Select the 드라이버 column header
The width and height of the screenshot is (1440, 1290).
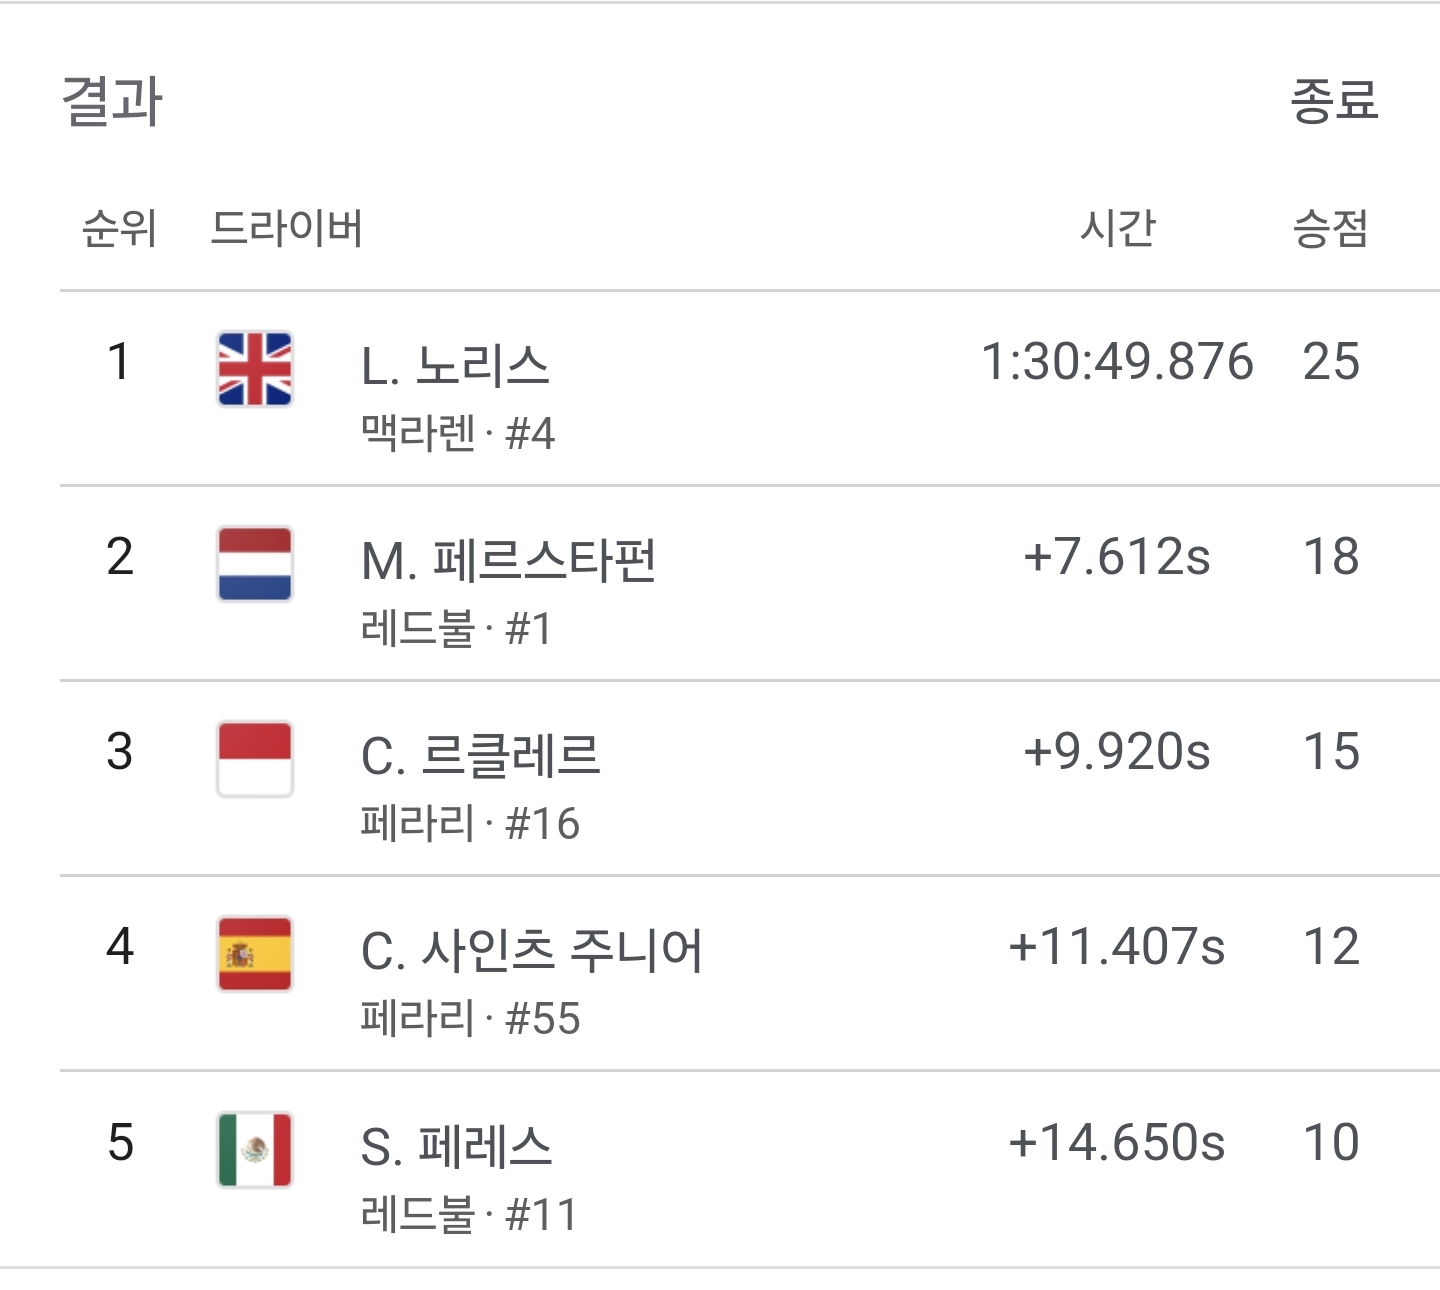287,229
